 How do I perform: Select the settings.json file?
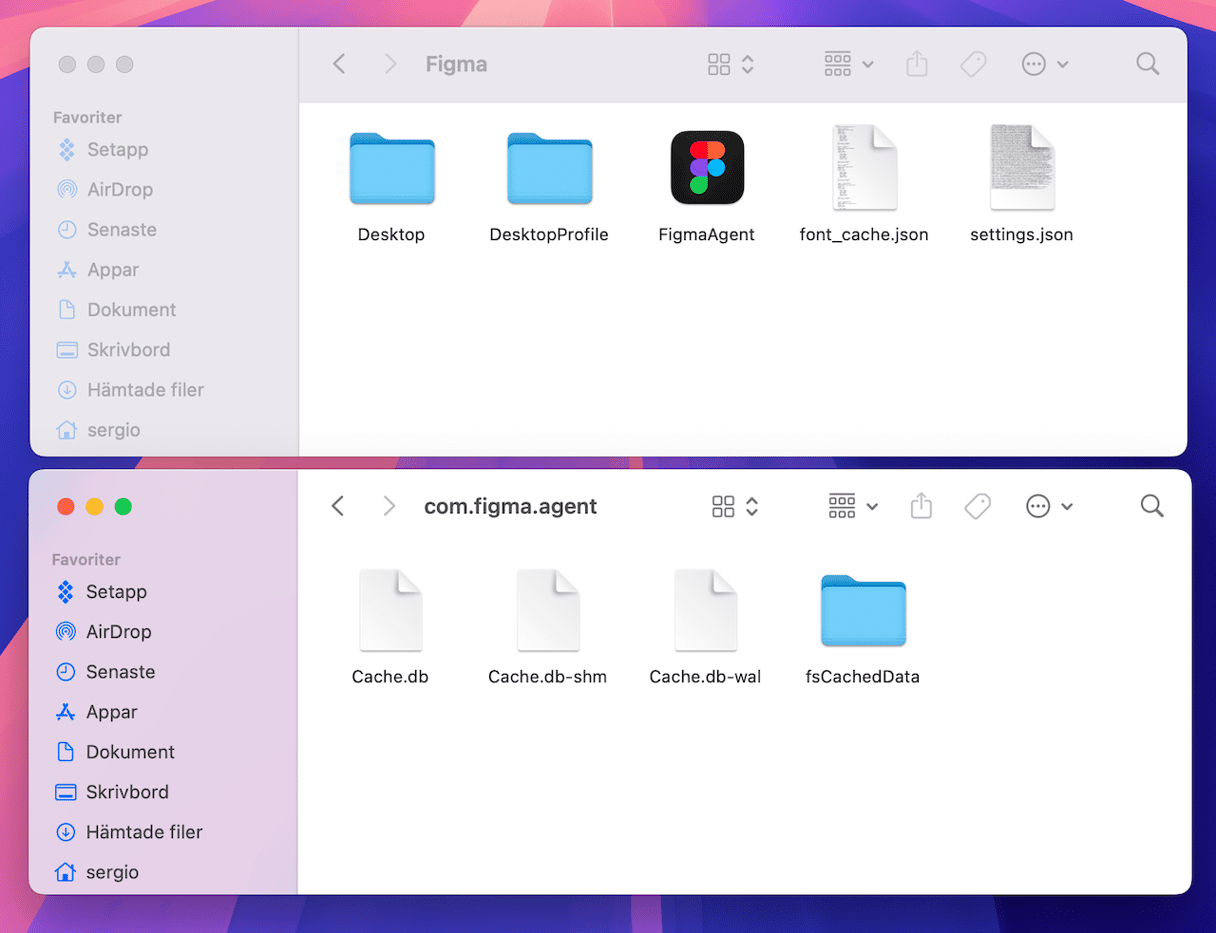[x=1021, y=168]
